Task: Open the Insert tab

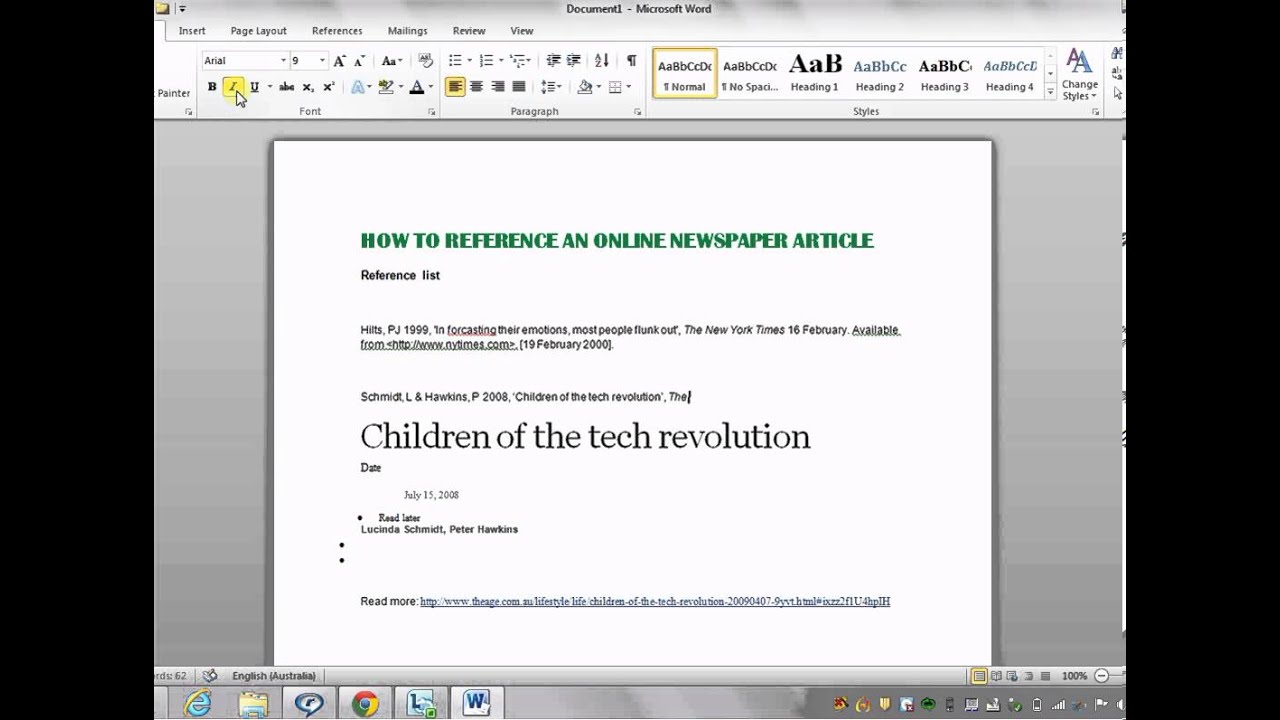Action: 192,31
